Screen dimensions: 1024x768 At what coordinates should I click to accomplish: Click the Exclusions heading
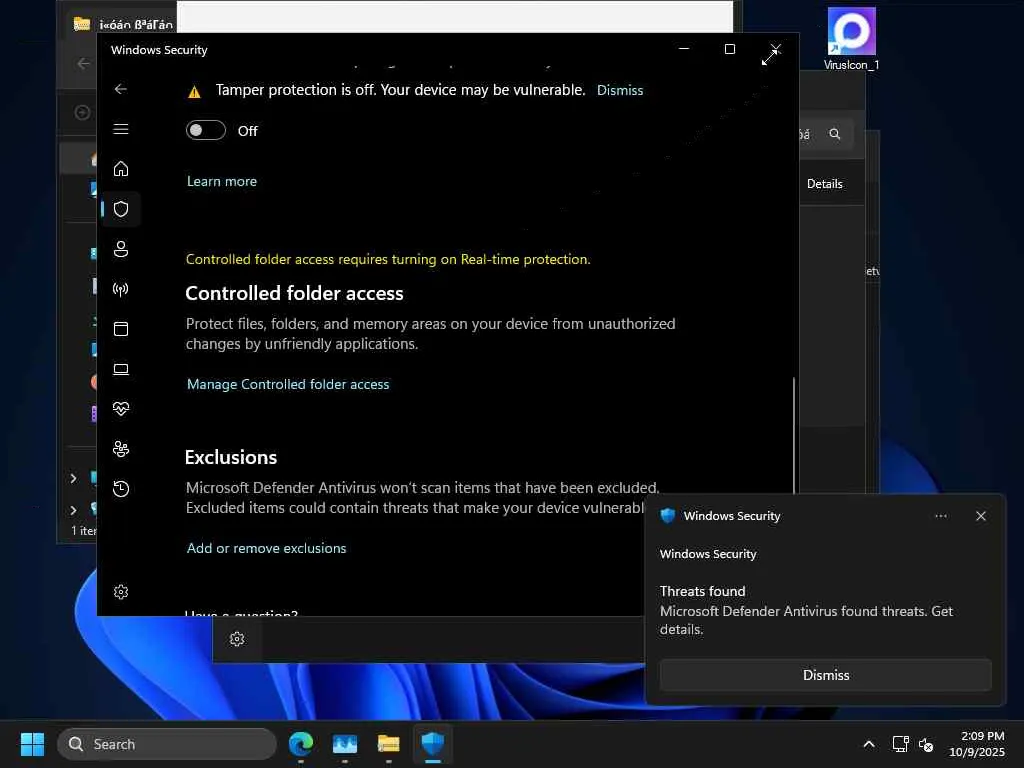coord(231,457)
